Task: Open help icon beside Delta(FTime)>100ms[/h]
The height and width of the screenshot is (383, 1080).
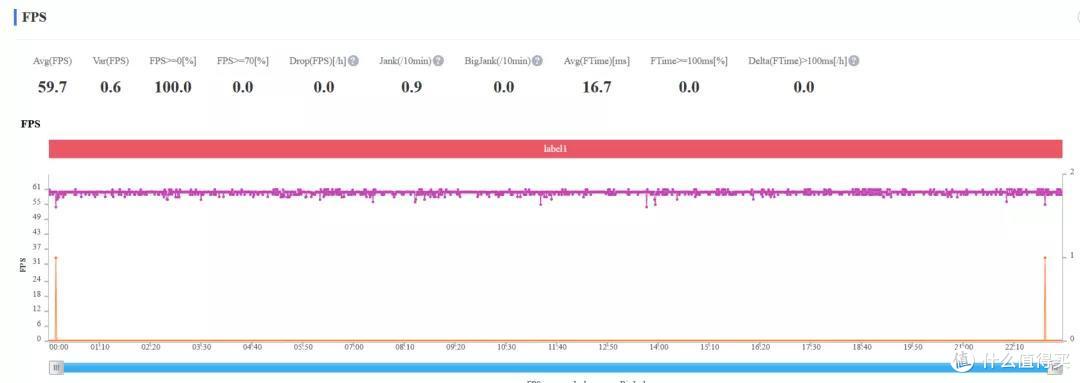Action: coord(853,61)
